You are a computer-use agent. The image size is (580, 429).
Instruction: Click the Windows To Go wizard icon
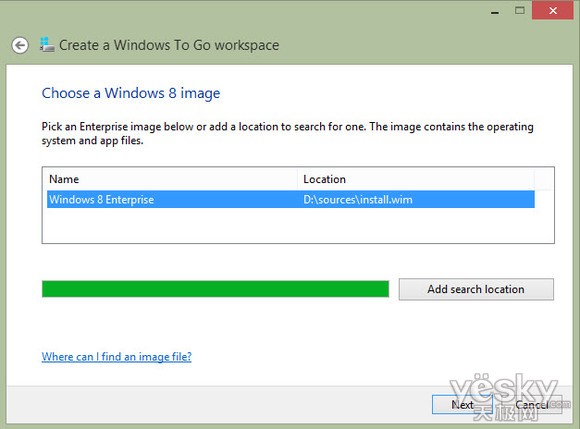(47, 45)
